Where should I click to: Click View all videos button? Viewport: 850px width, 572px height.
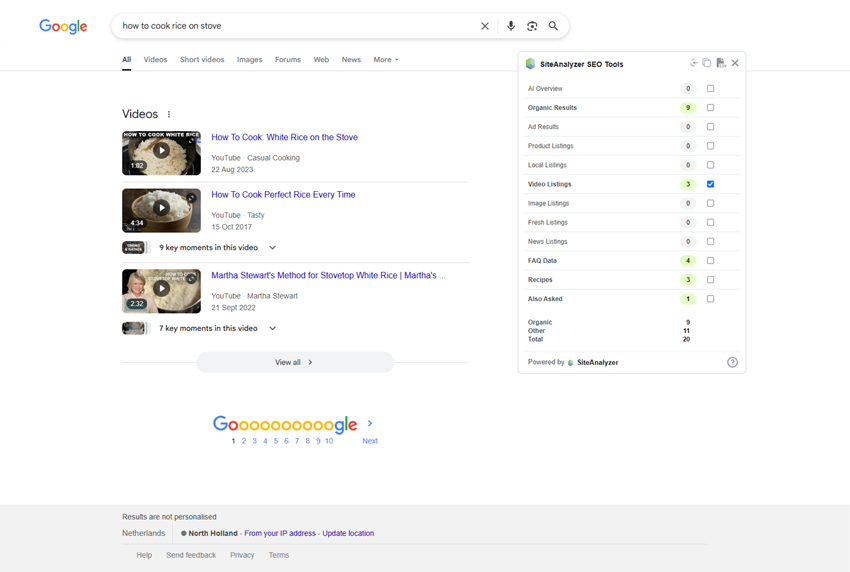(x=294, y=362)
